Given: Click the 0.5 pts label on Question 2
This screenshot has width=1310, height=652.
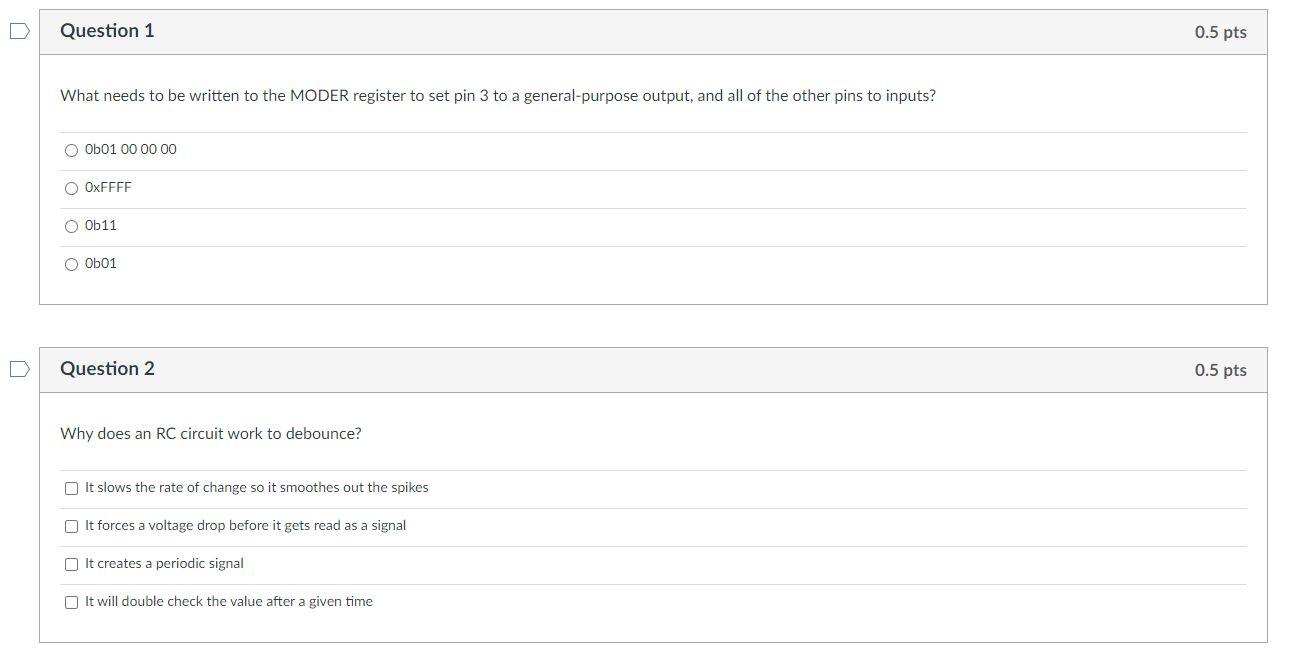Looking at the screenshot, I should pos(1219,369).
